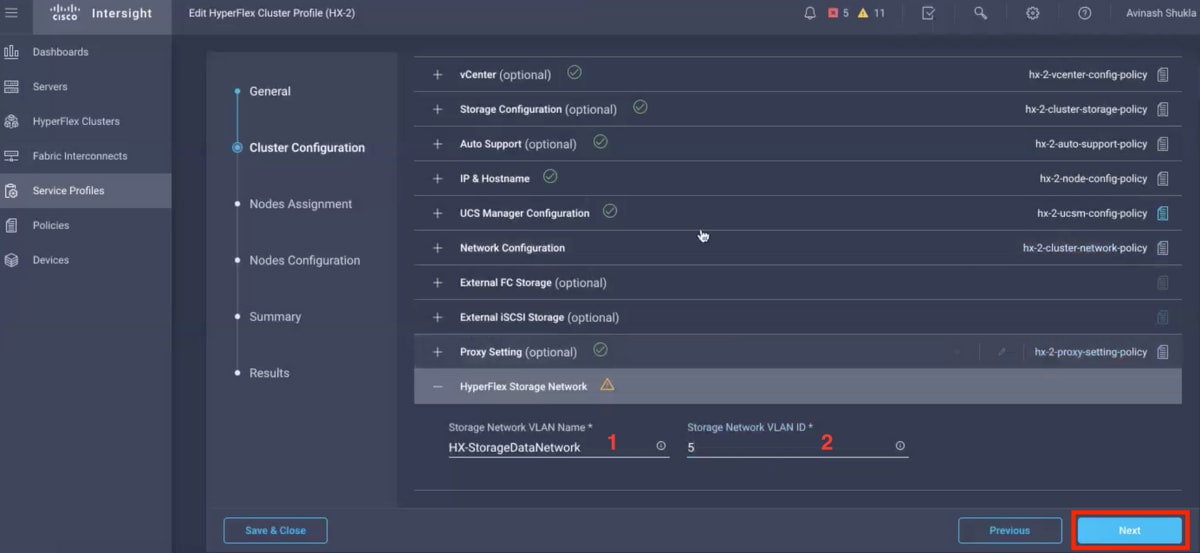
Task: Open policy icon for hx-2-ucsm-config-policy
Action: tap(1163, 213)
